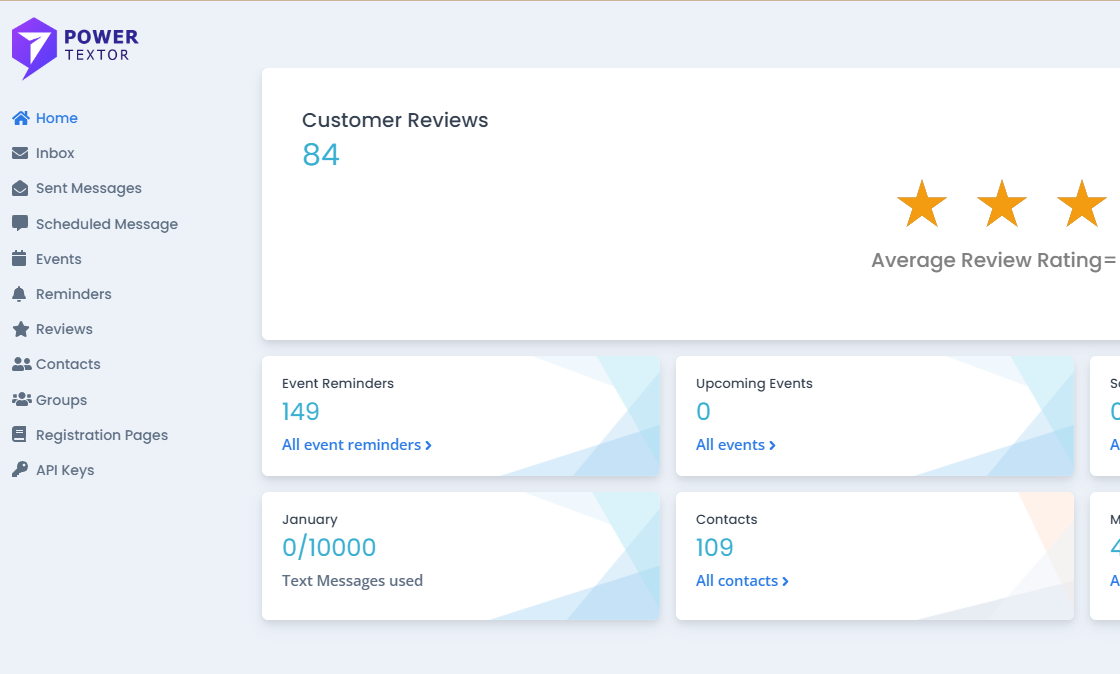Click the second orange rating star
Screen dimensions: 1120x674
click(x=1001, y=204)
